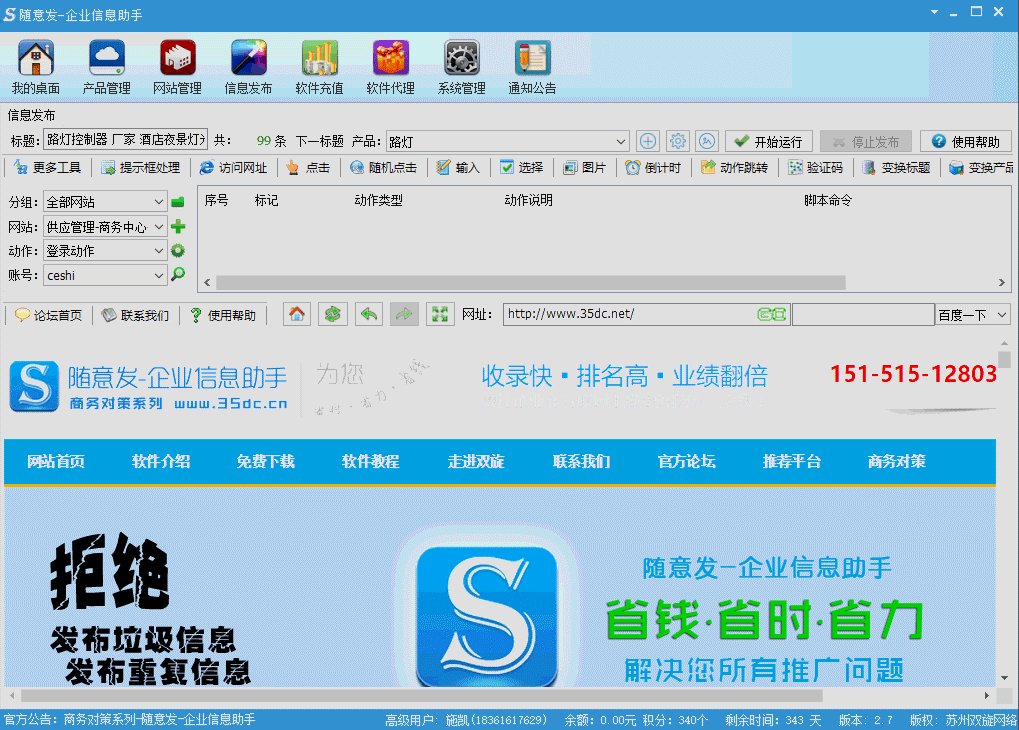Click the magnifier icon next to 账号
1019x730 pixels.
tap(177, 274)
